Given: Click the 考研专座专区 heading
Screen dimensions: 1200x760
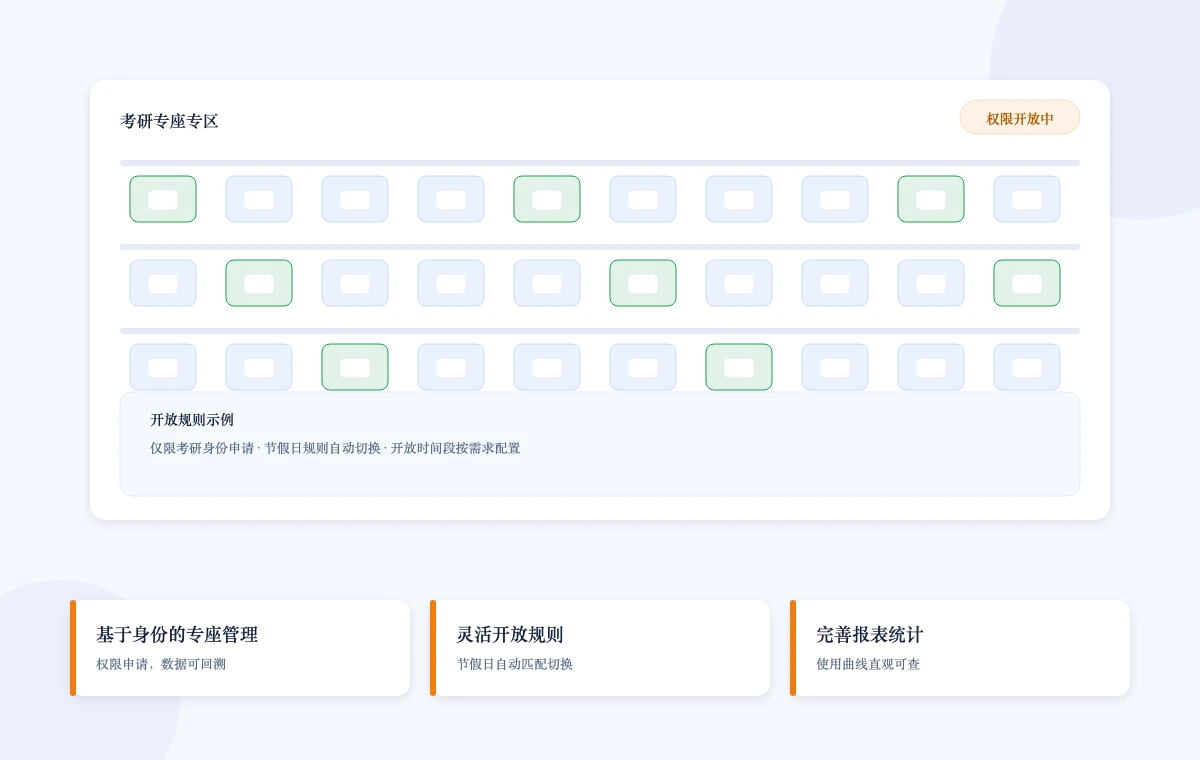Looking at the screenshot, I should tap(169, 121).
